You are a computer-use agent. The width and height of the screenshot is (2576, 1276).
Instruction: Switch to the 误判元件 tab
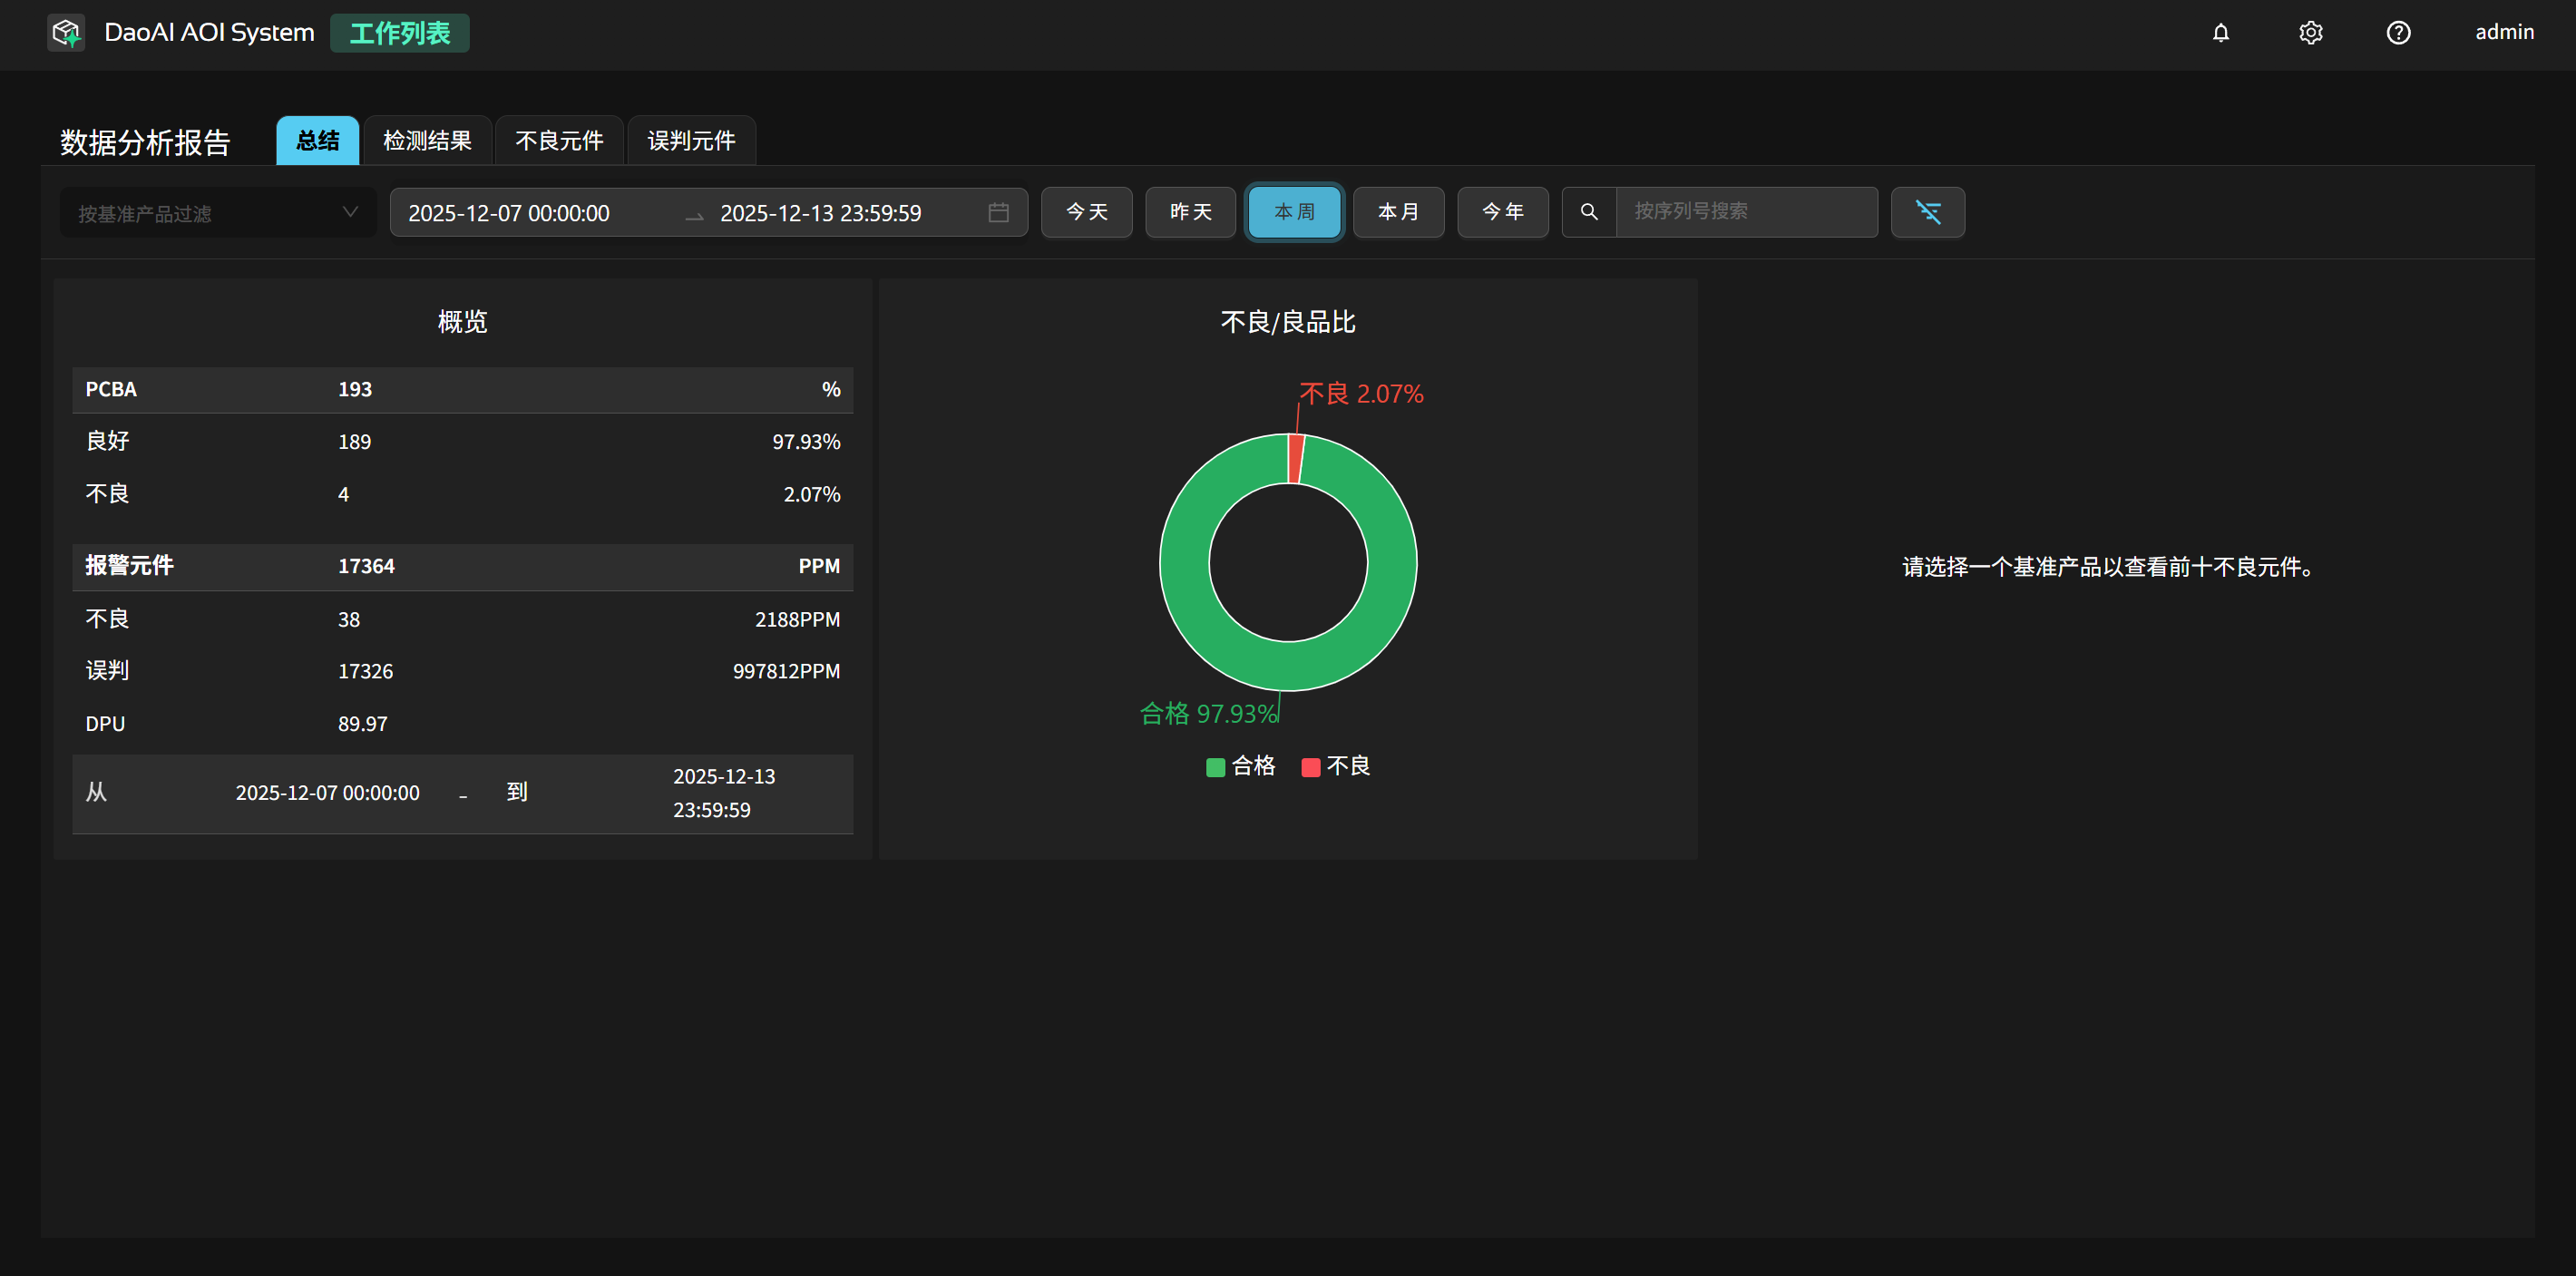tap(691, 141)
